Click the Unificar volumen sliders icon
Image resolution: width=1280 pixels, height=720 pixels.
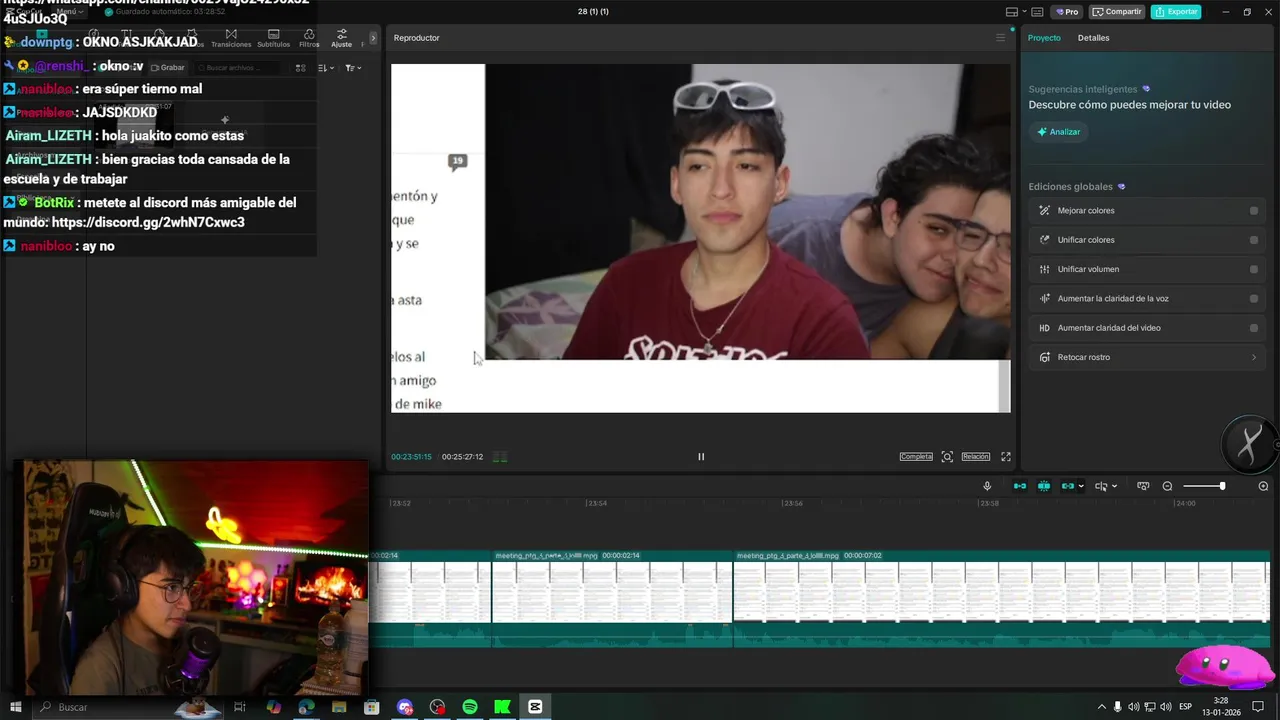click(x=1044, y=269)
